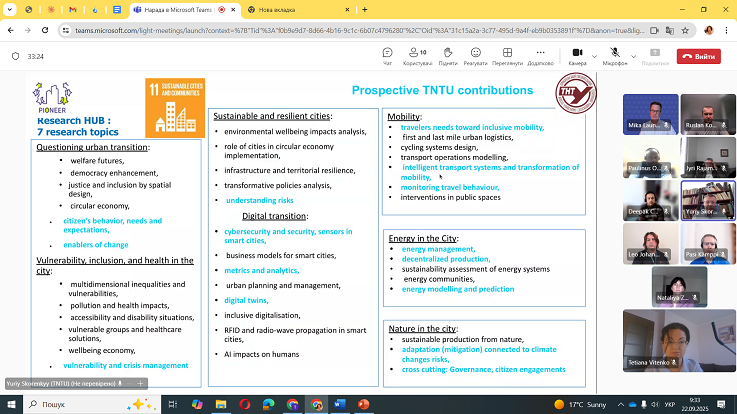
Task: Open the Реагувати reactions menu
Action: pyautogui.click(x=475, y=55)
